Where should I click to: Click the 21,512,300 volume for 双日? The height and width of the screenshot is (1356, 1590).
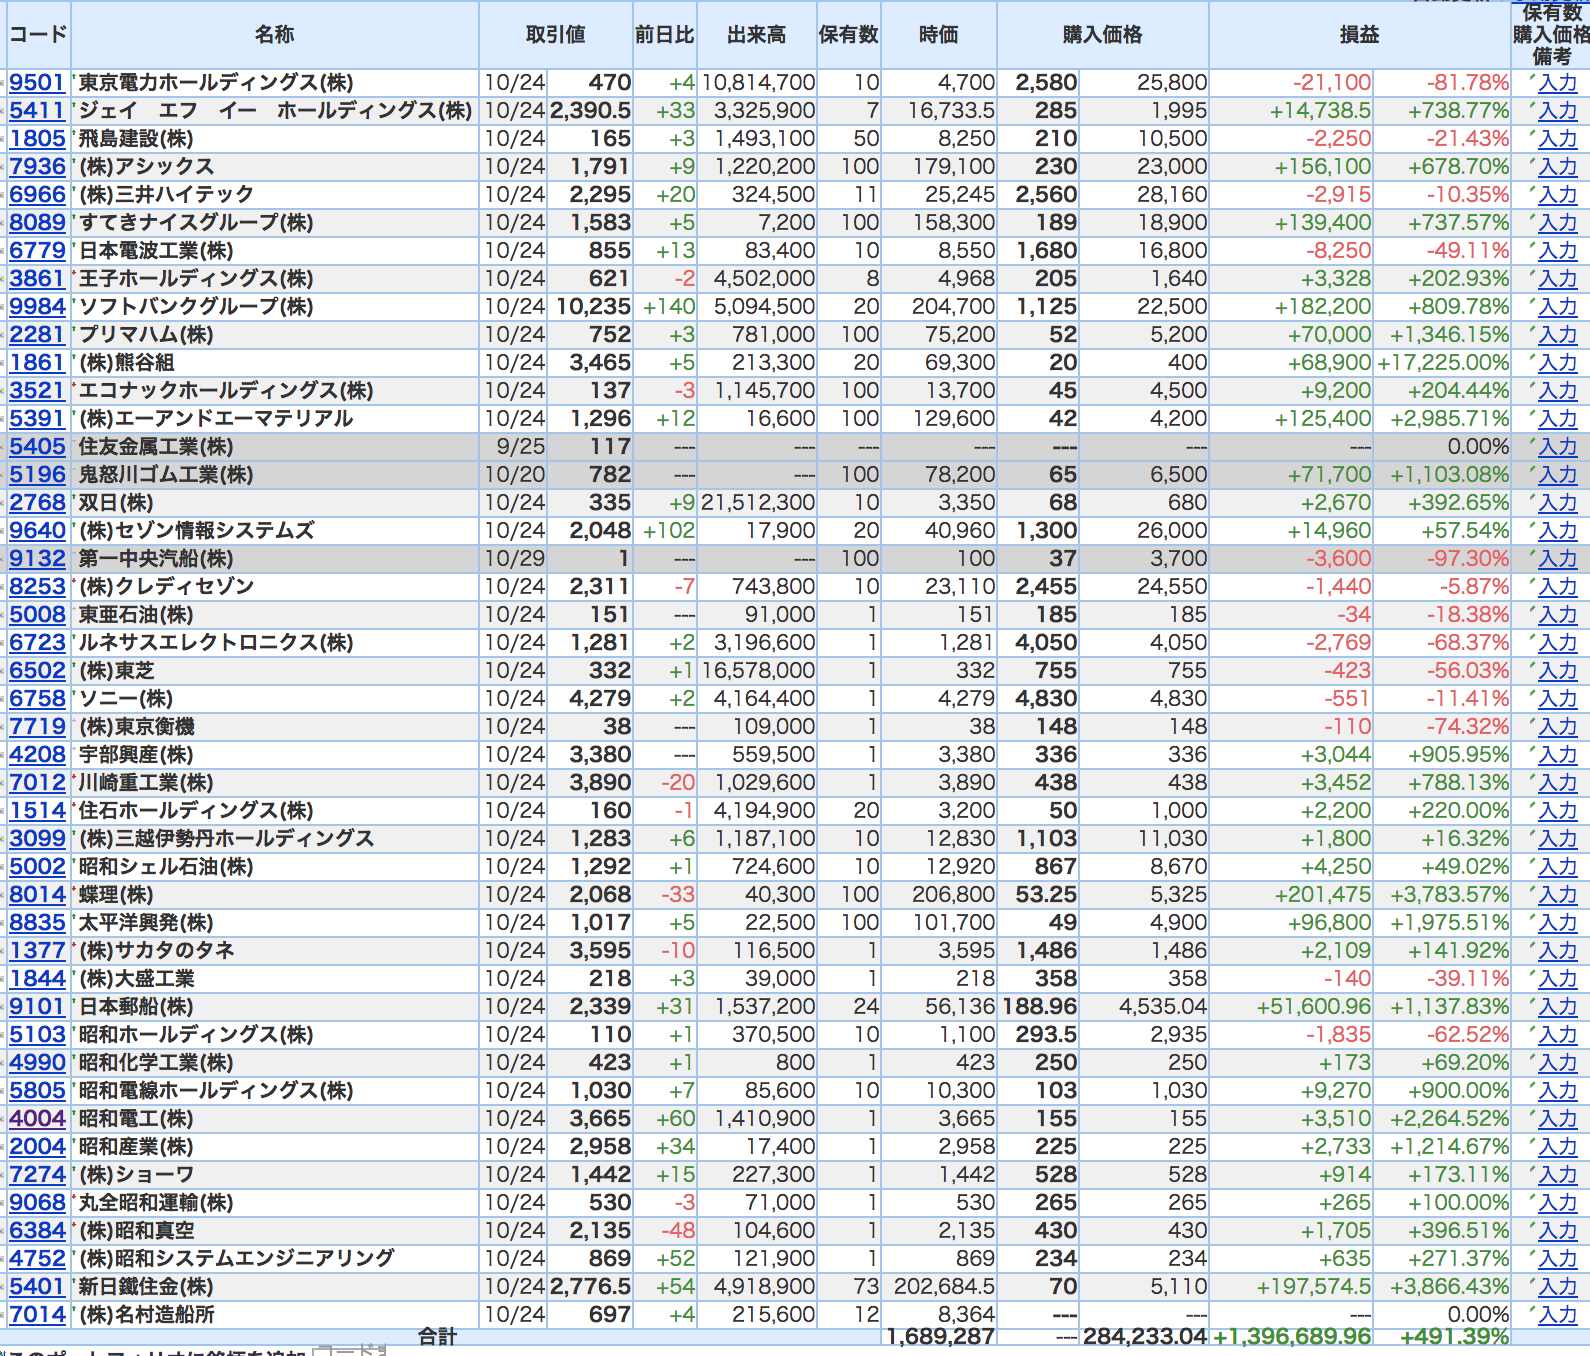tap(758, 503)
